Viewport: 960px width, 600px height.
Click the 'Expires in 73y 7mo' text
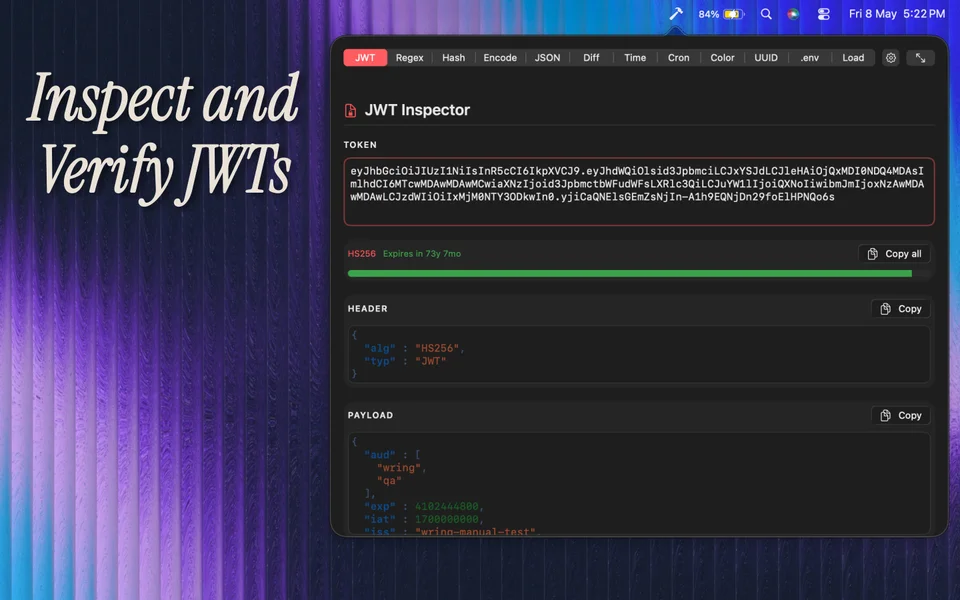422,253
